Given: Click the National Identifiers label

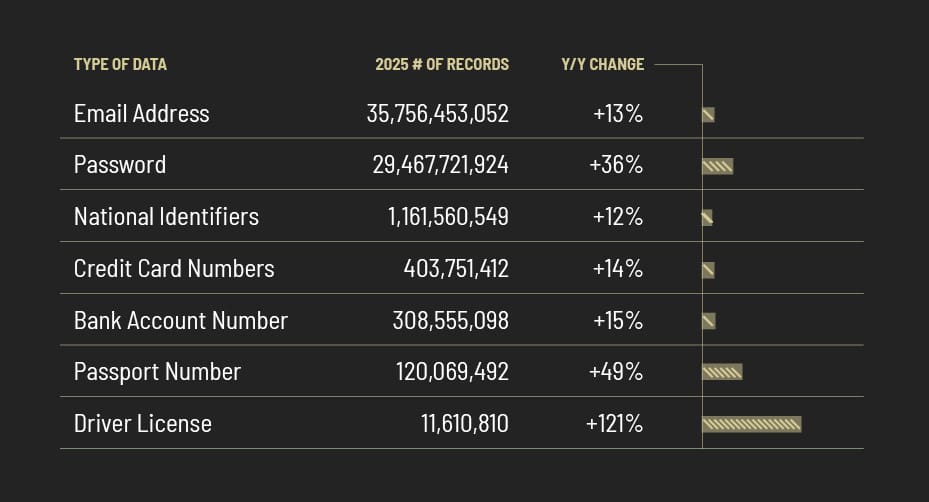Looking at the screenshot, I should 166,217.
